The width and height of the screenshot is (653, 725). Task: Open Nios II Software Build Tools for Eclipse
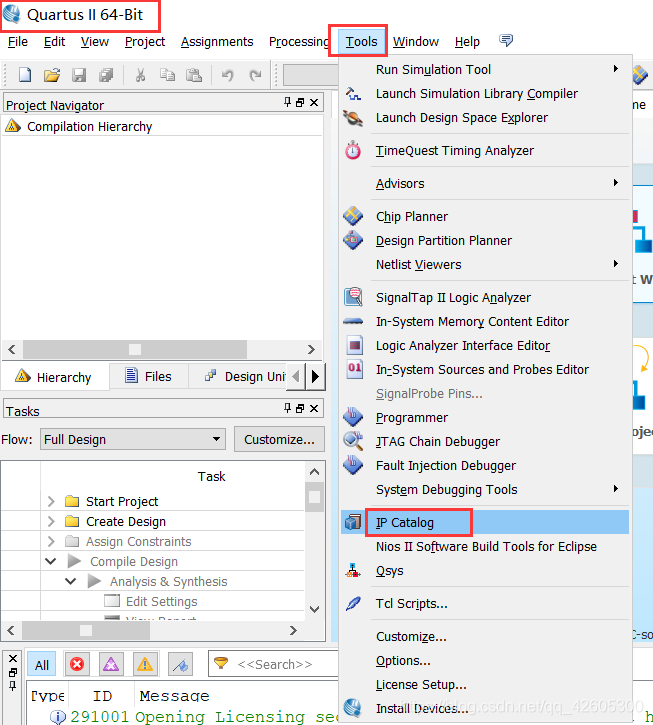tap(485, 547)
